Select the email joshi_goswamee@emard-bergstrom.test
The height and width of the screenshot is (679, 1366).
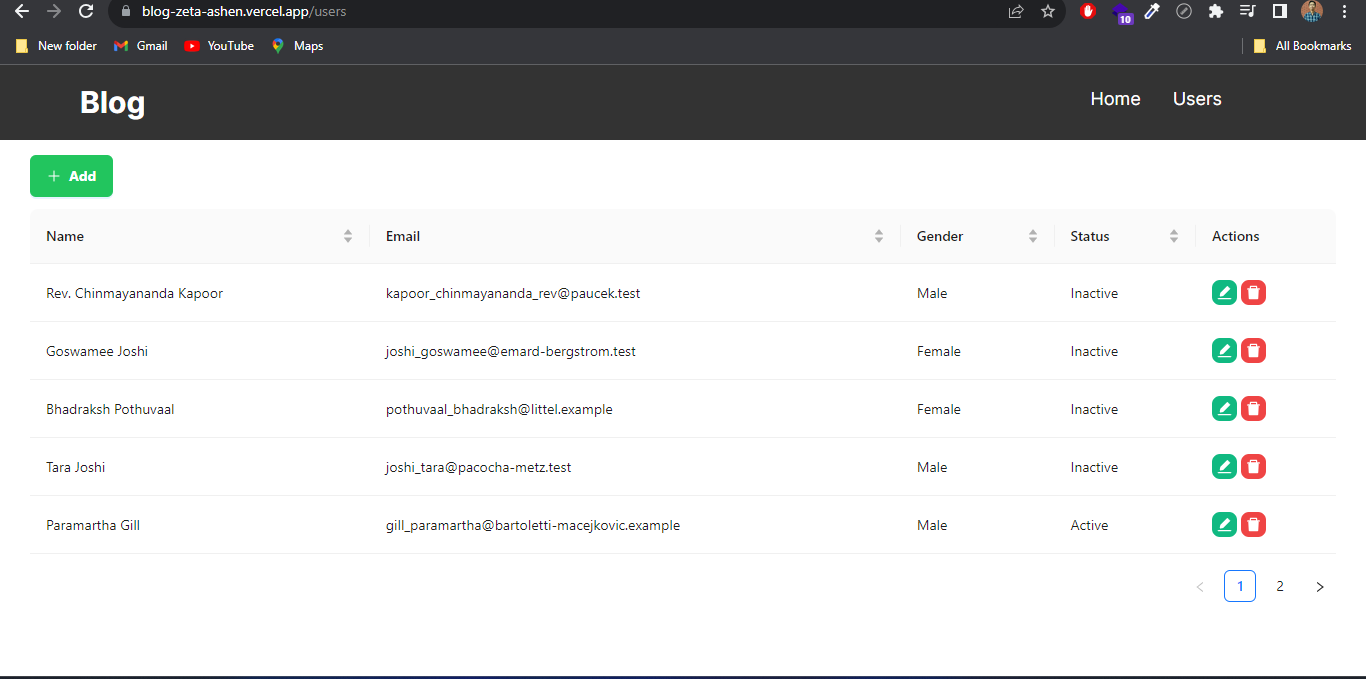[511, 351]
